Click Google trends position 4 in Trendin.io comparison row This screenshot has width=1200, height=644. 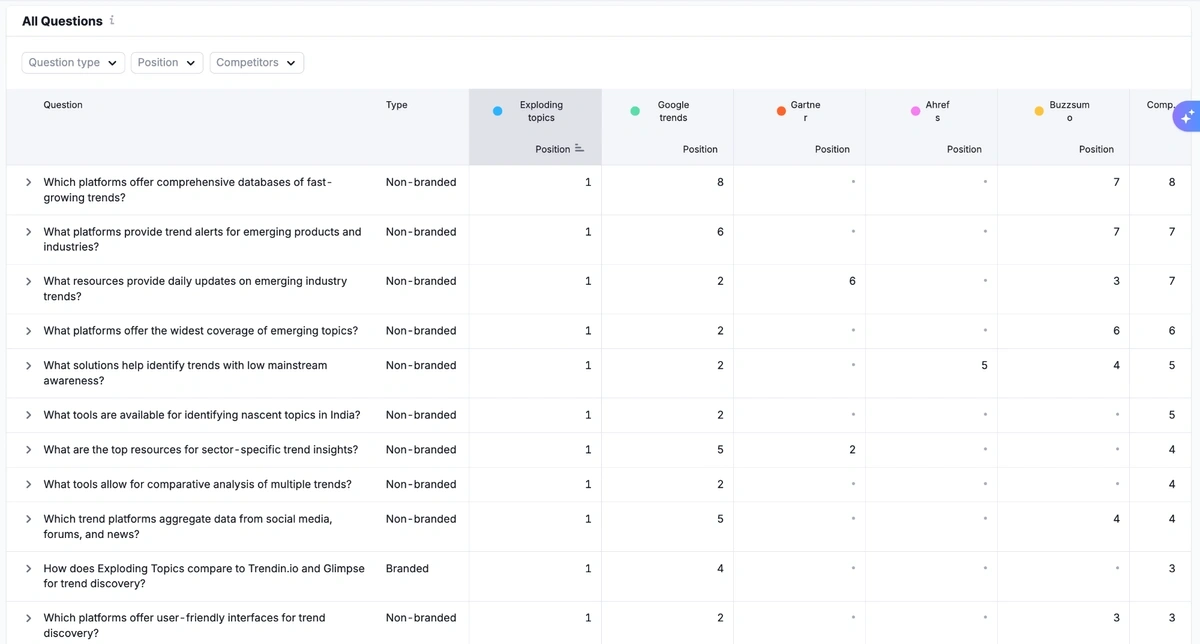pos(720,568)
